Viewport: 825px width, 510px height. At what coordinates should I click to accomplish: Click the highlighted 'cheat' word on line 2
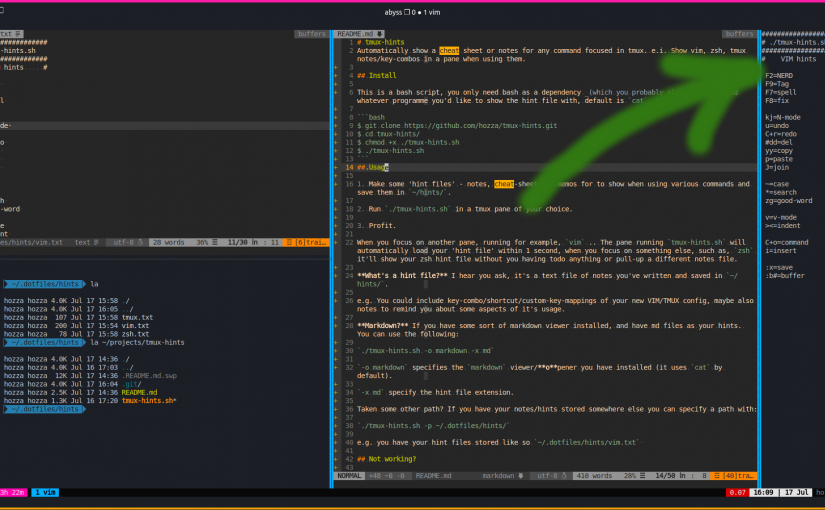449,51
